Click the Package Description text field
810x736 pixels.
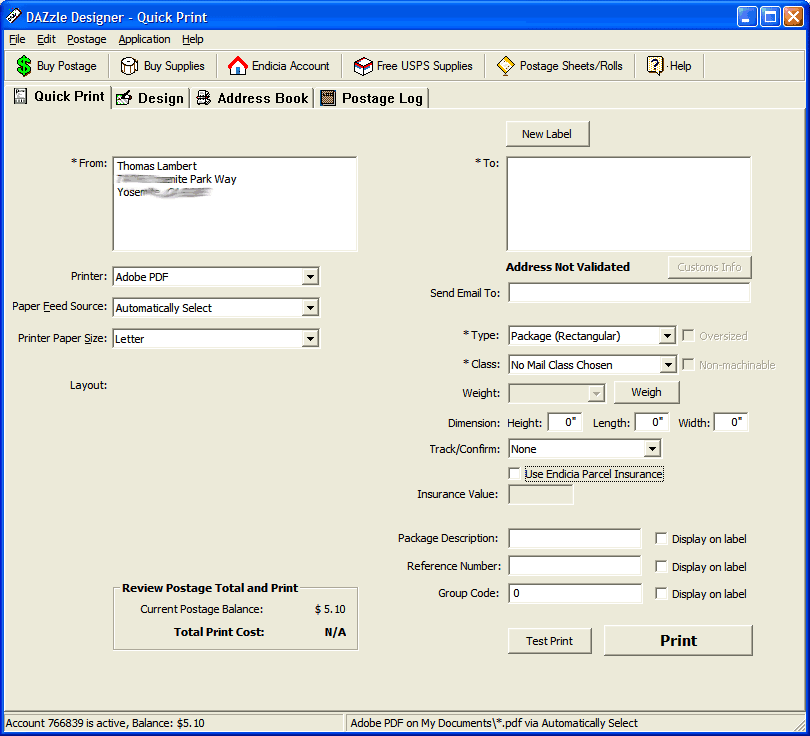[x=575, y=538]
